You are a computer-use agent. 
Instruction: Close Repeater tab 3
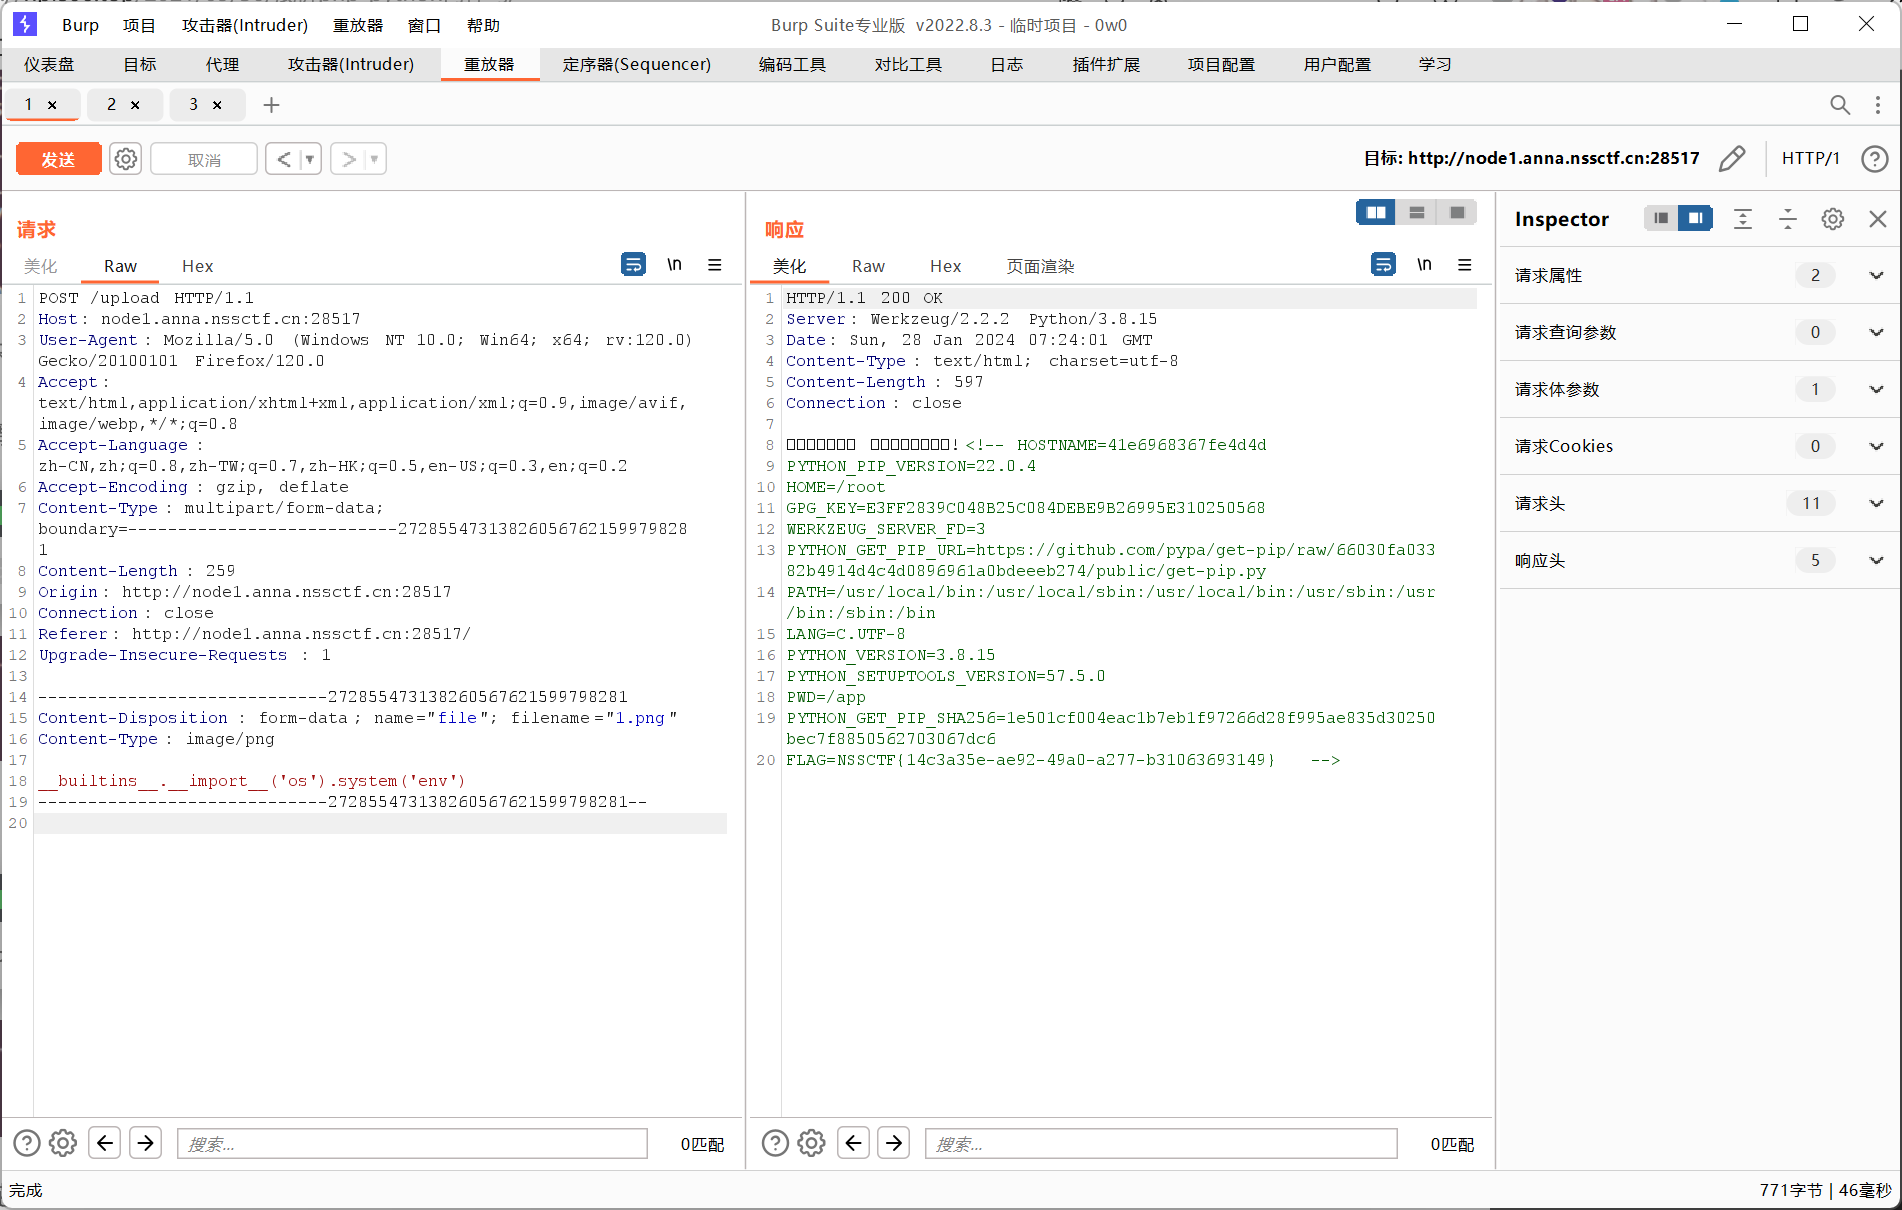pos(217,105)
